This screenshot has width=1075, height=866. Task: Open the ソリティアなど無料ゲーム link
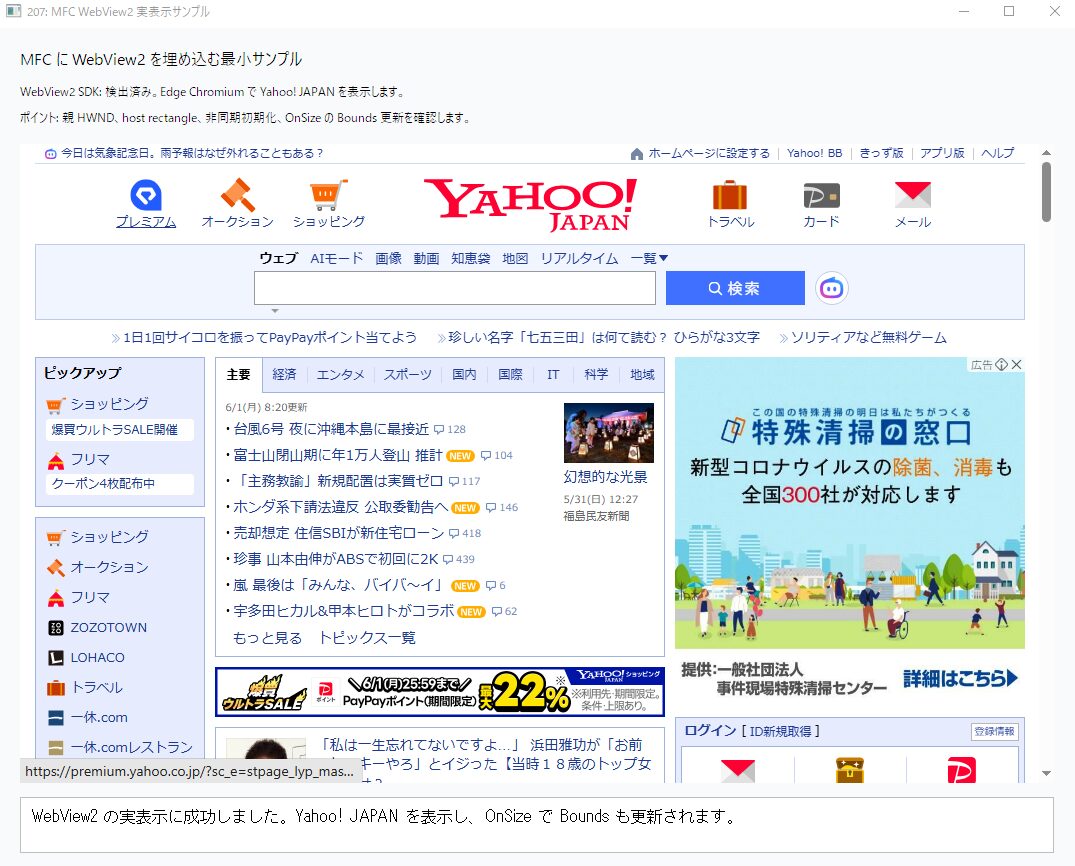(869, 337)
